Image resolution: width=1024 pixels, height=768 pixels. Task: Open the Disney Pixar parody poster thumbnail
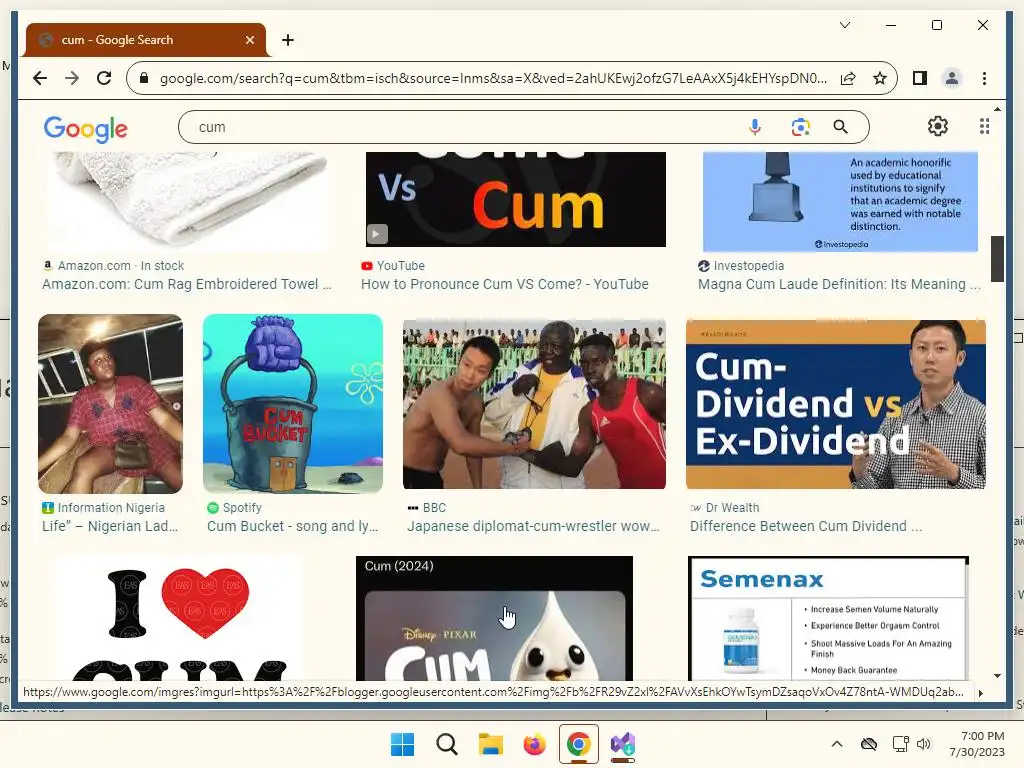[x=494, y=618]
